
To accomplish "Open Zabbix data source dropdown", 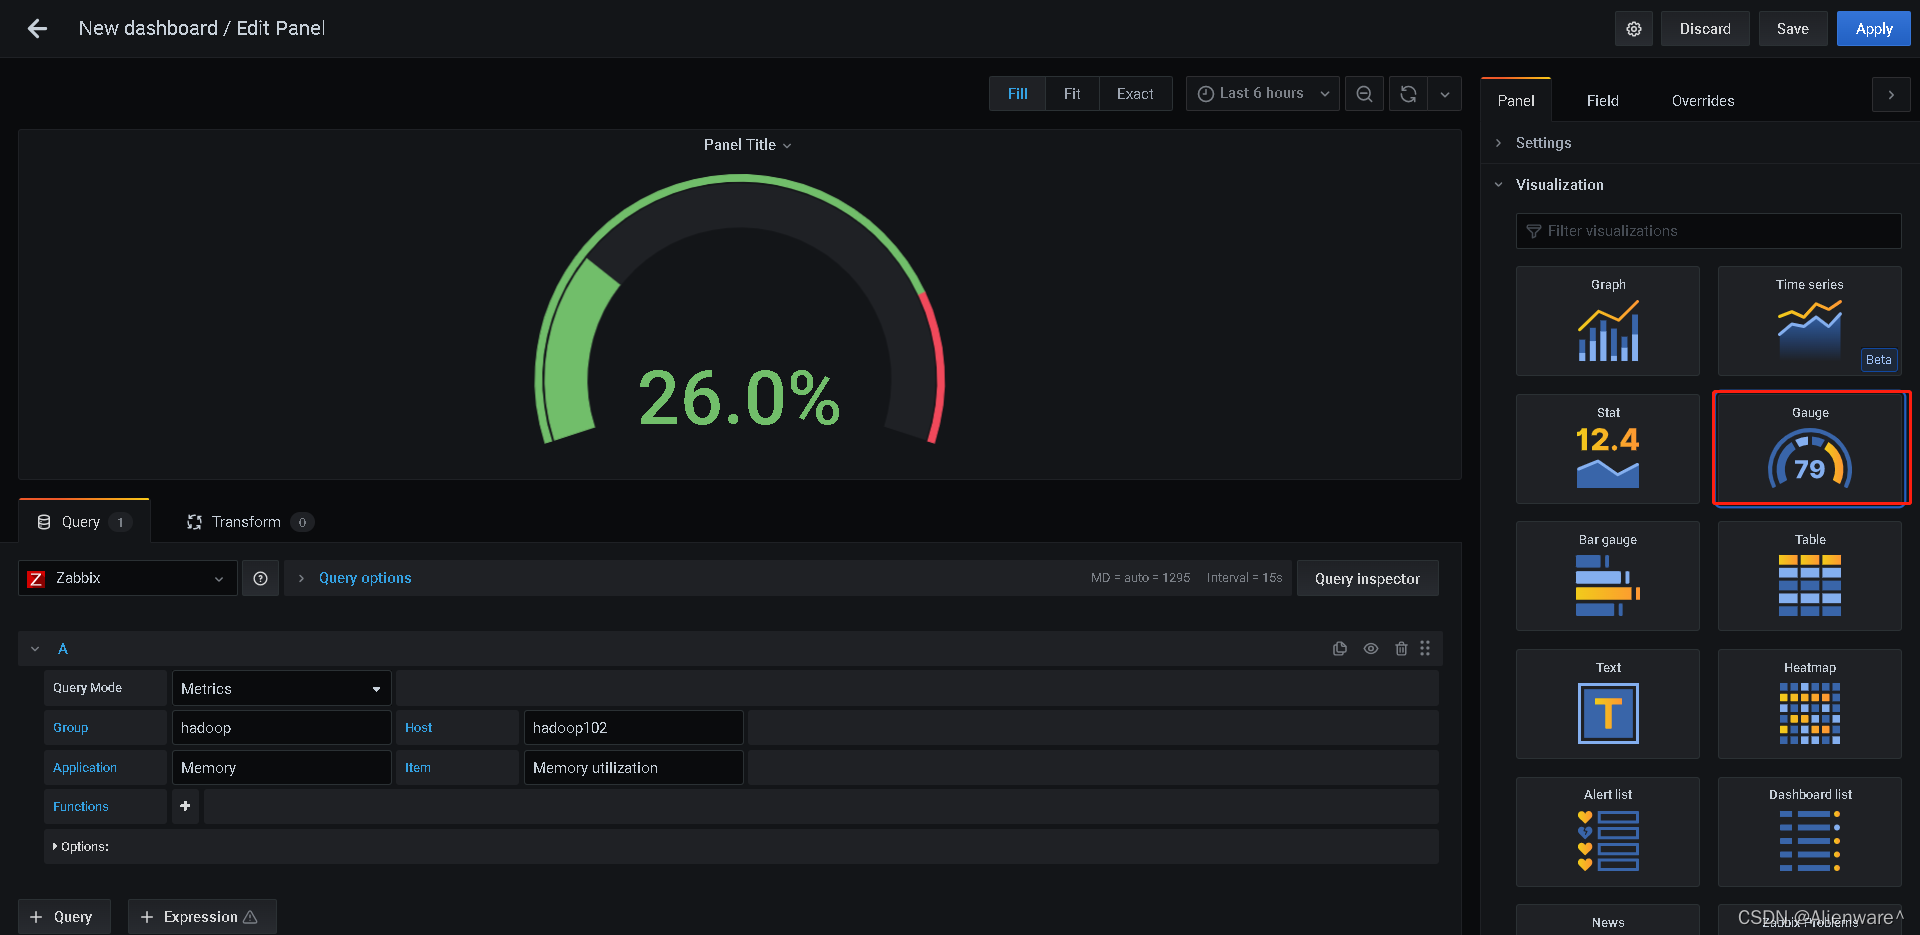I will point(128,578).
